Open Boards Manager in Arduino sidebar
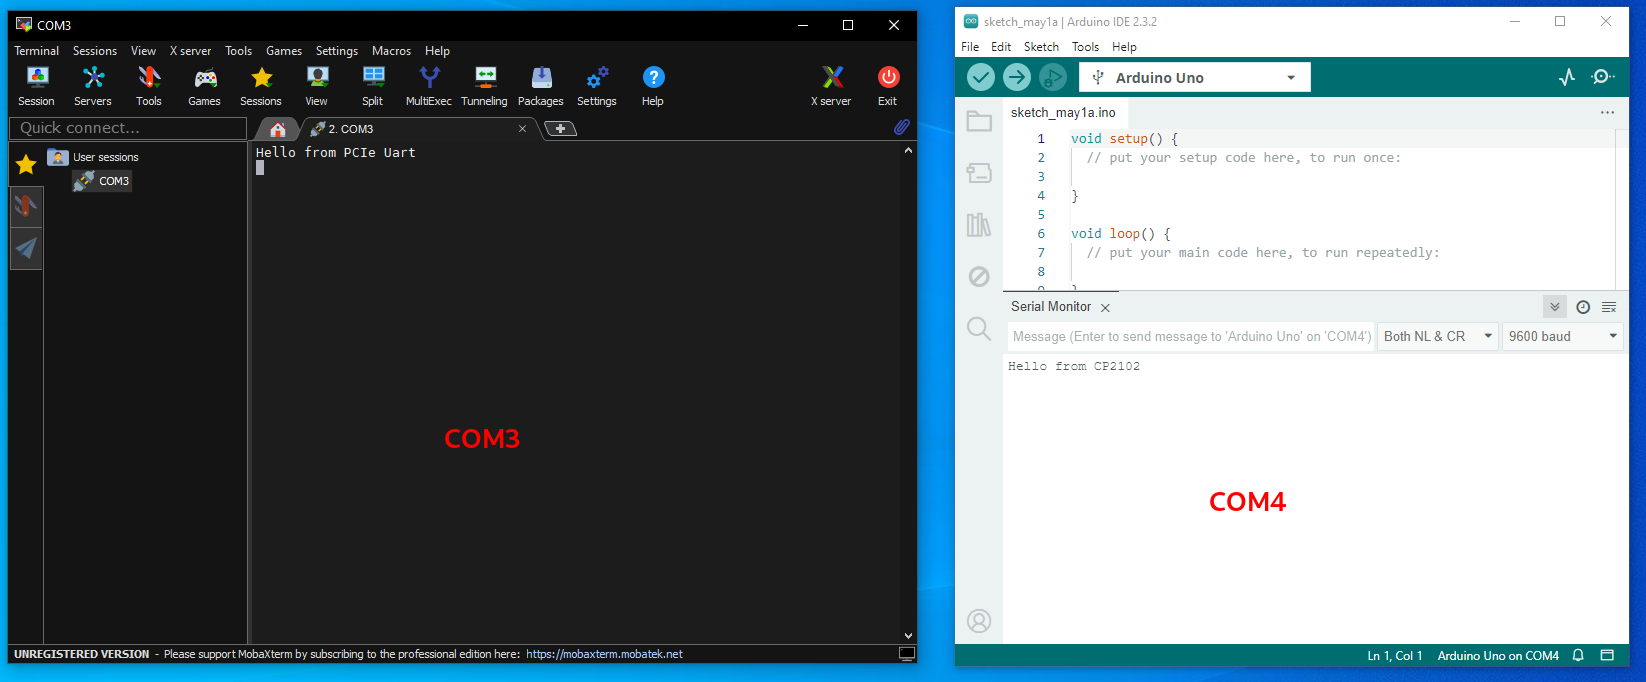This screenshot has height=682, width=1646. pyautogui.click(x=979, y=173)
